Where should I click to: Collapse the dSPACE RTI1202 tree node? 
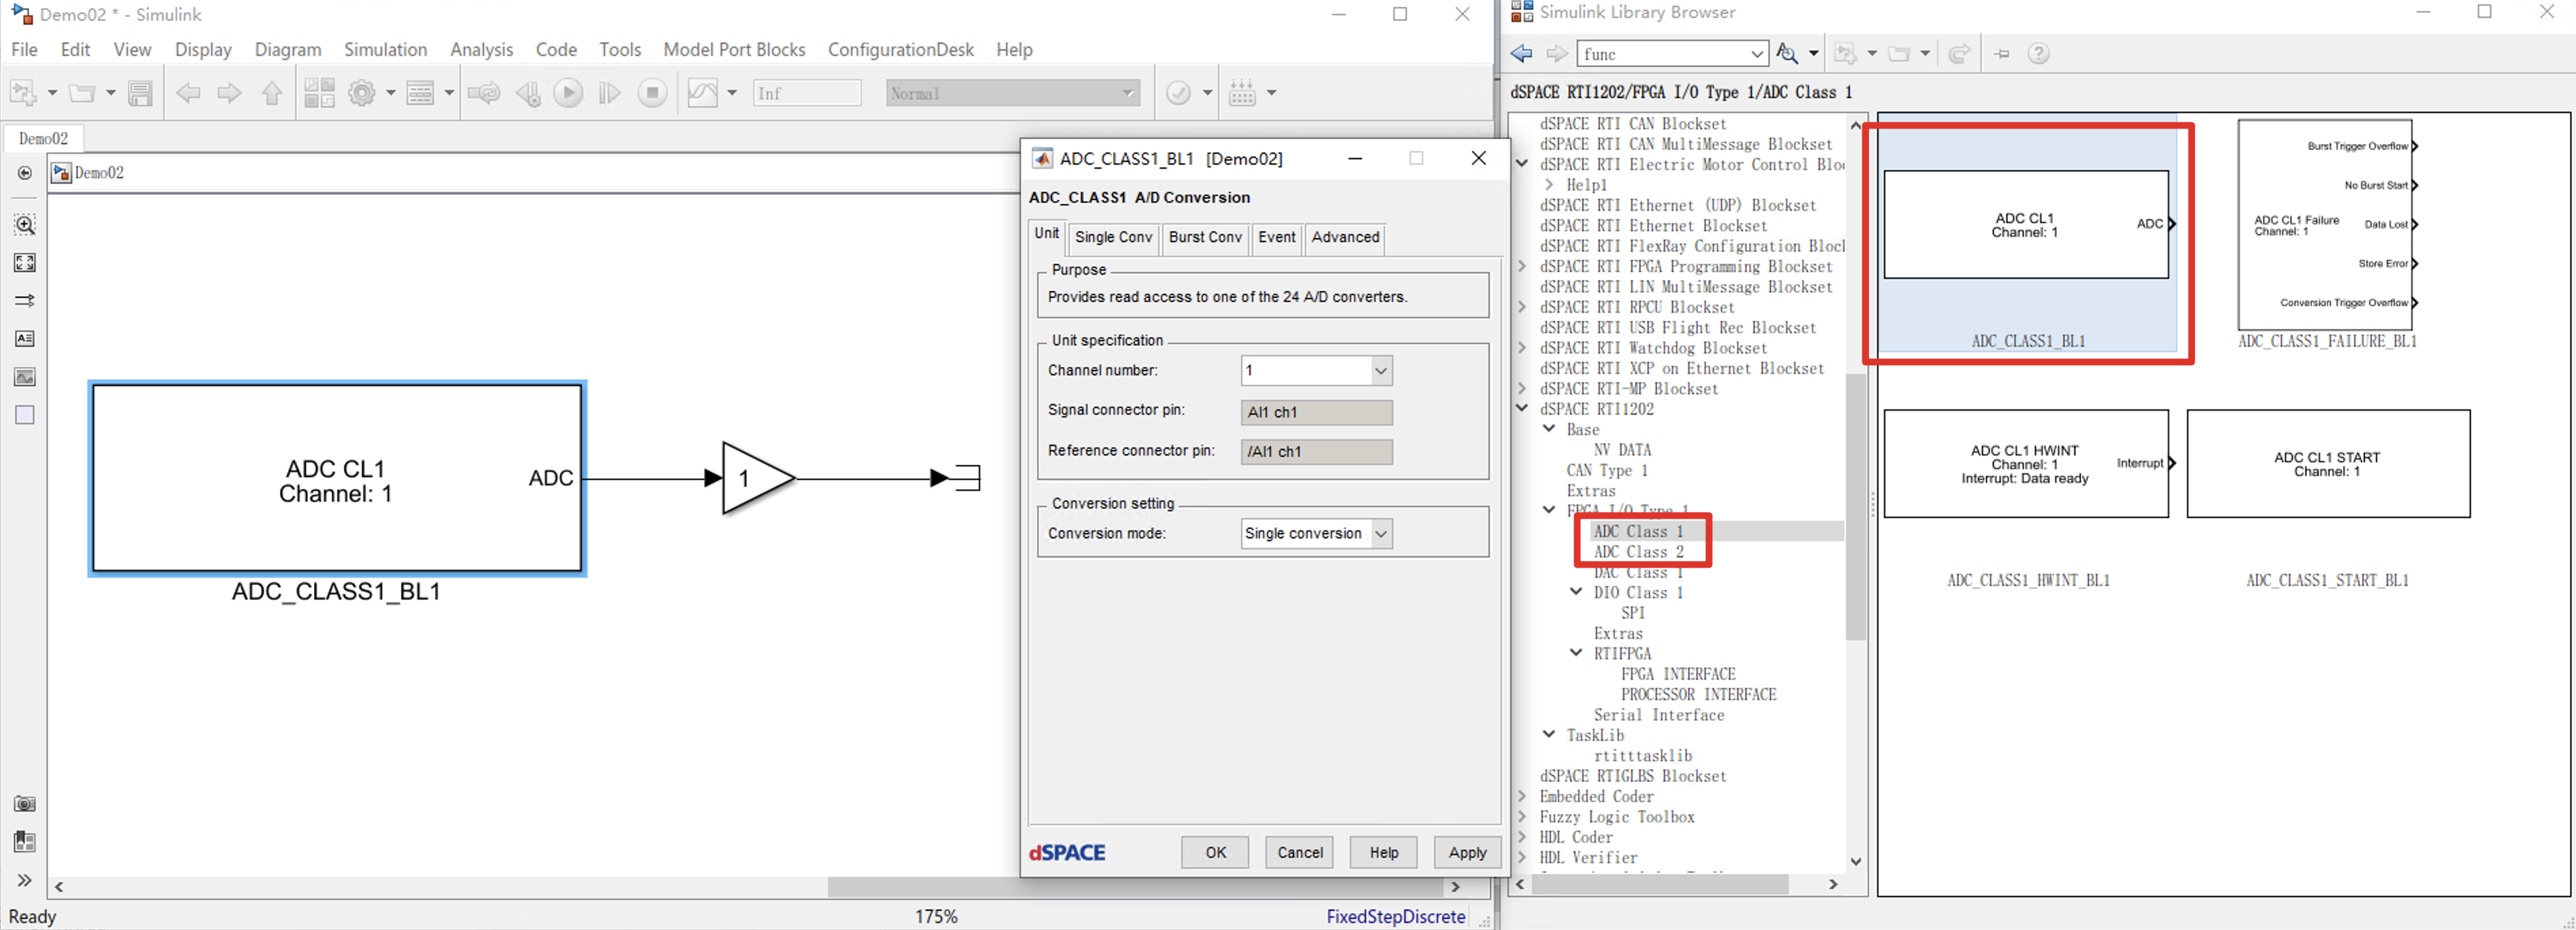pyautogui.click(x=1522, y=408)
